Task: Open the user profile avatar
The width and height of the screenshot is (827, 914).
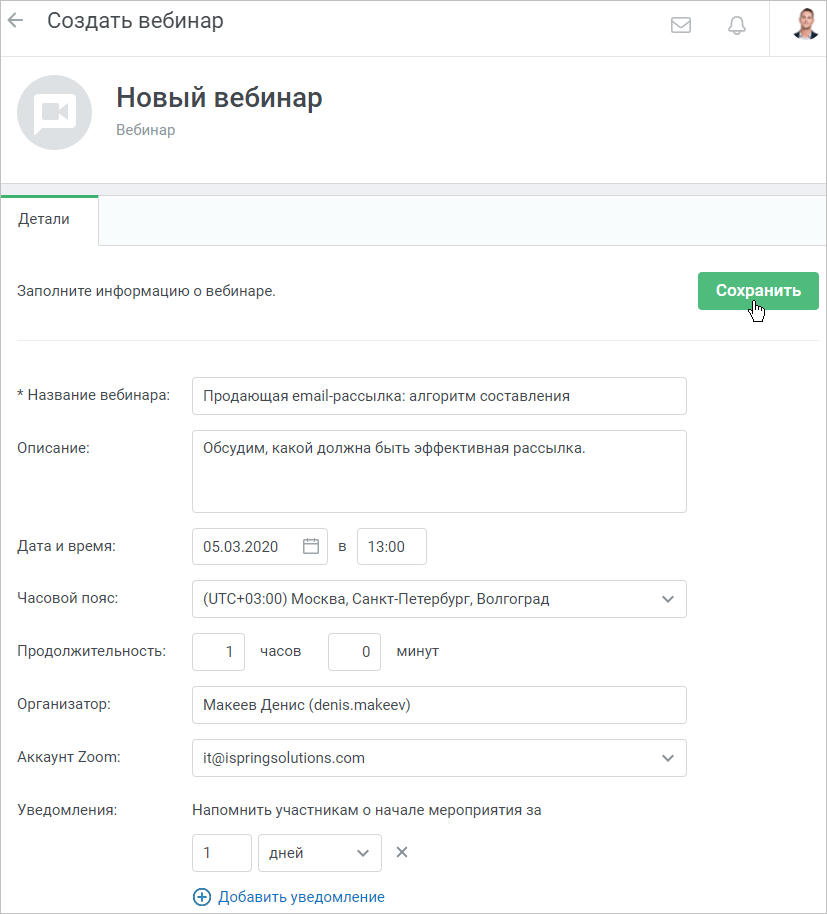Action: pos(805,24)
